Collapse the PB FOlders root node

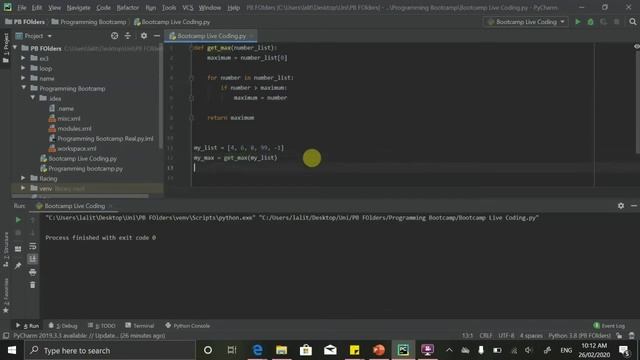pyautogui.click(x=15, y=48)
